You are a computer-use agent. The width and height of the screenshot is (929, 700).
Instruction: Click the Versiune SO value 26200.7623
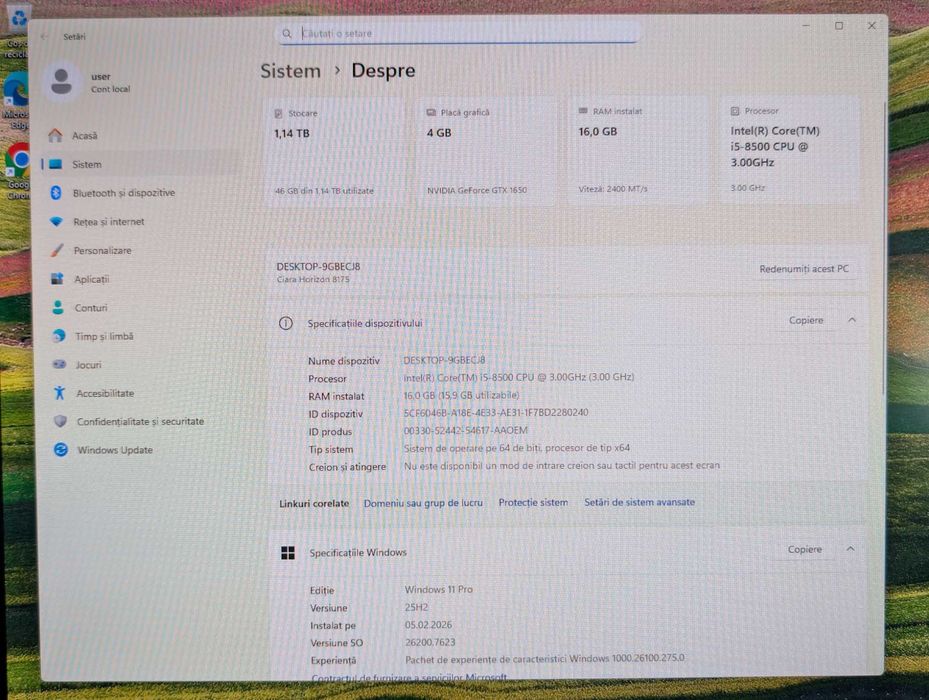430,643
